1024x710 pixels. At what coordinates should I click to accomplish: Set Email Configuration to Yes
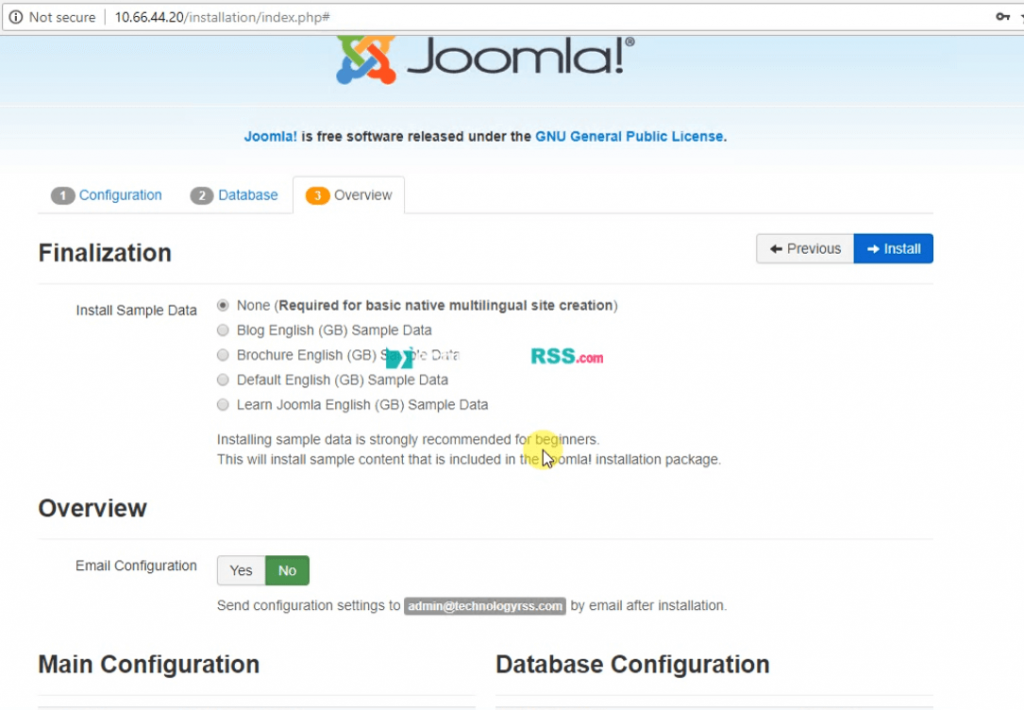click(x=241, y=570)
